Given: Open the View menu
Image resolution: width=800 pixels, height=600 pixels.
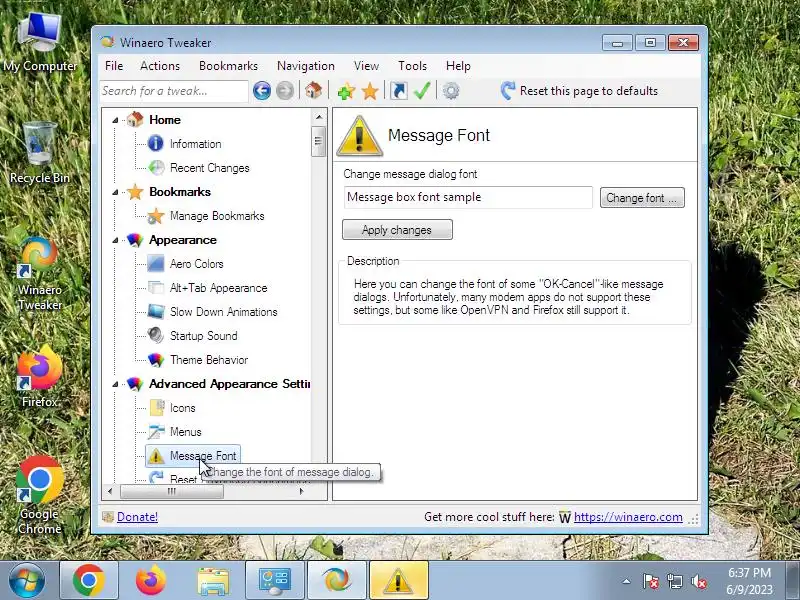Looking at the screenshot, I should 366,66.
